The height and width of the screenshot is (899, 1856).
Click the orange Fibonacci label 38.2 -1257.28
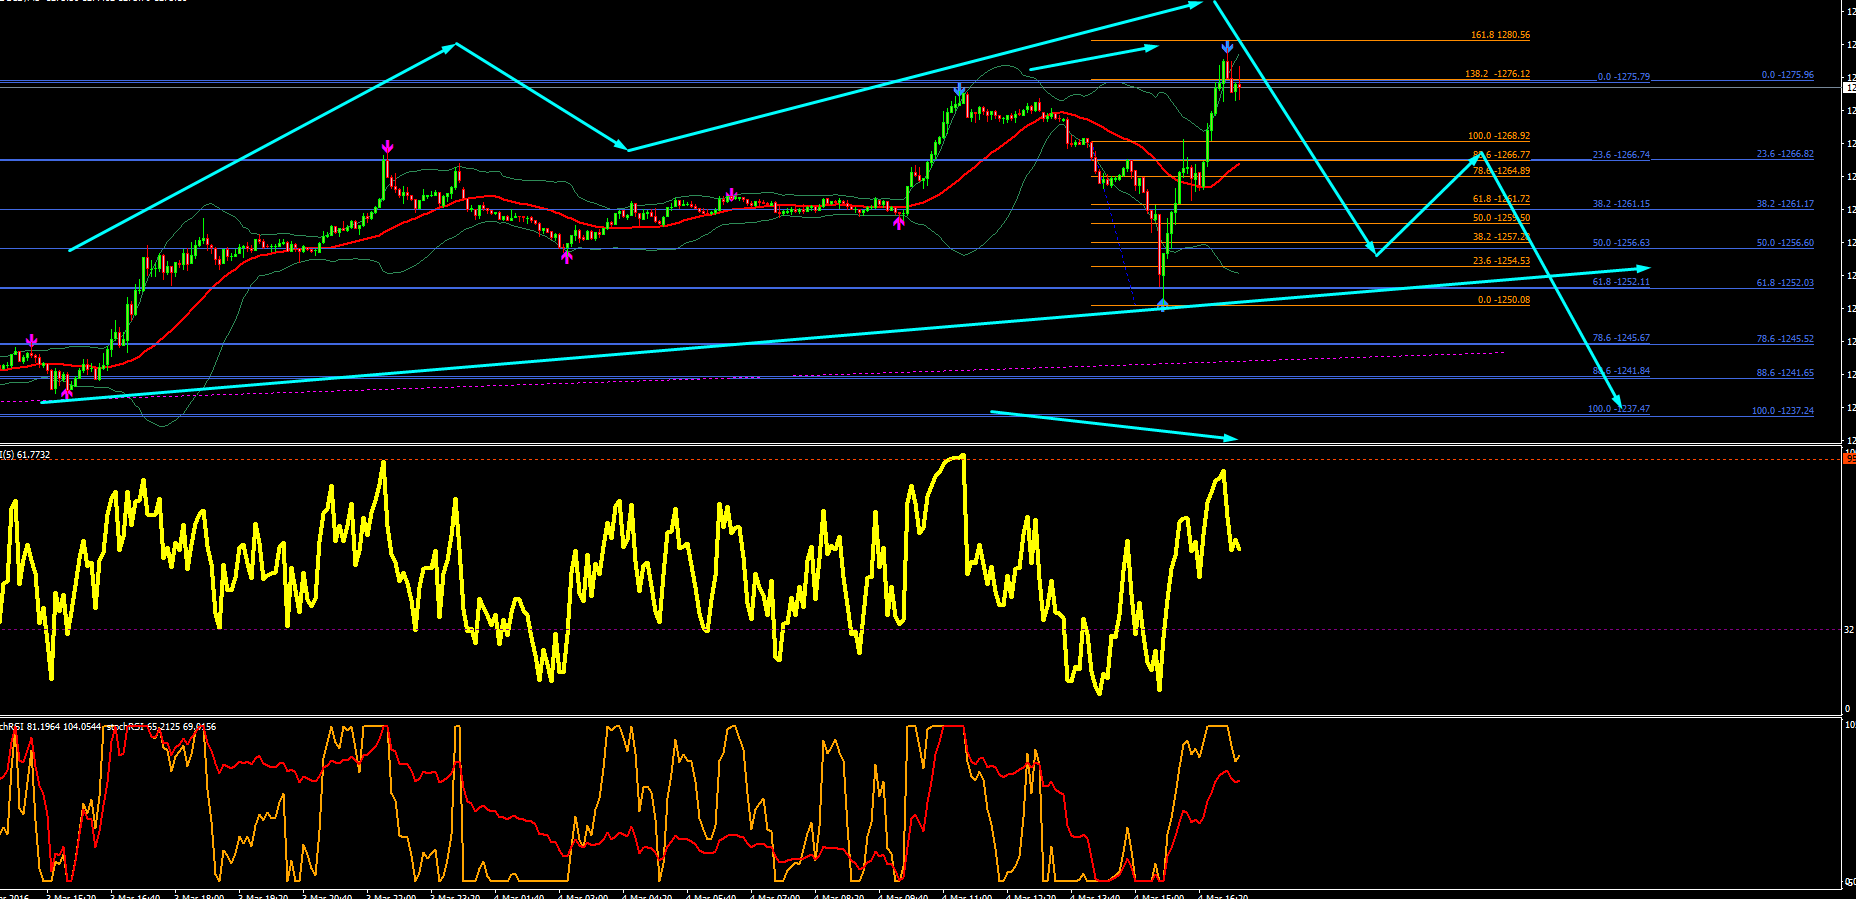pyautogui.click(x=1501, y=237)
